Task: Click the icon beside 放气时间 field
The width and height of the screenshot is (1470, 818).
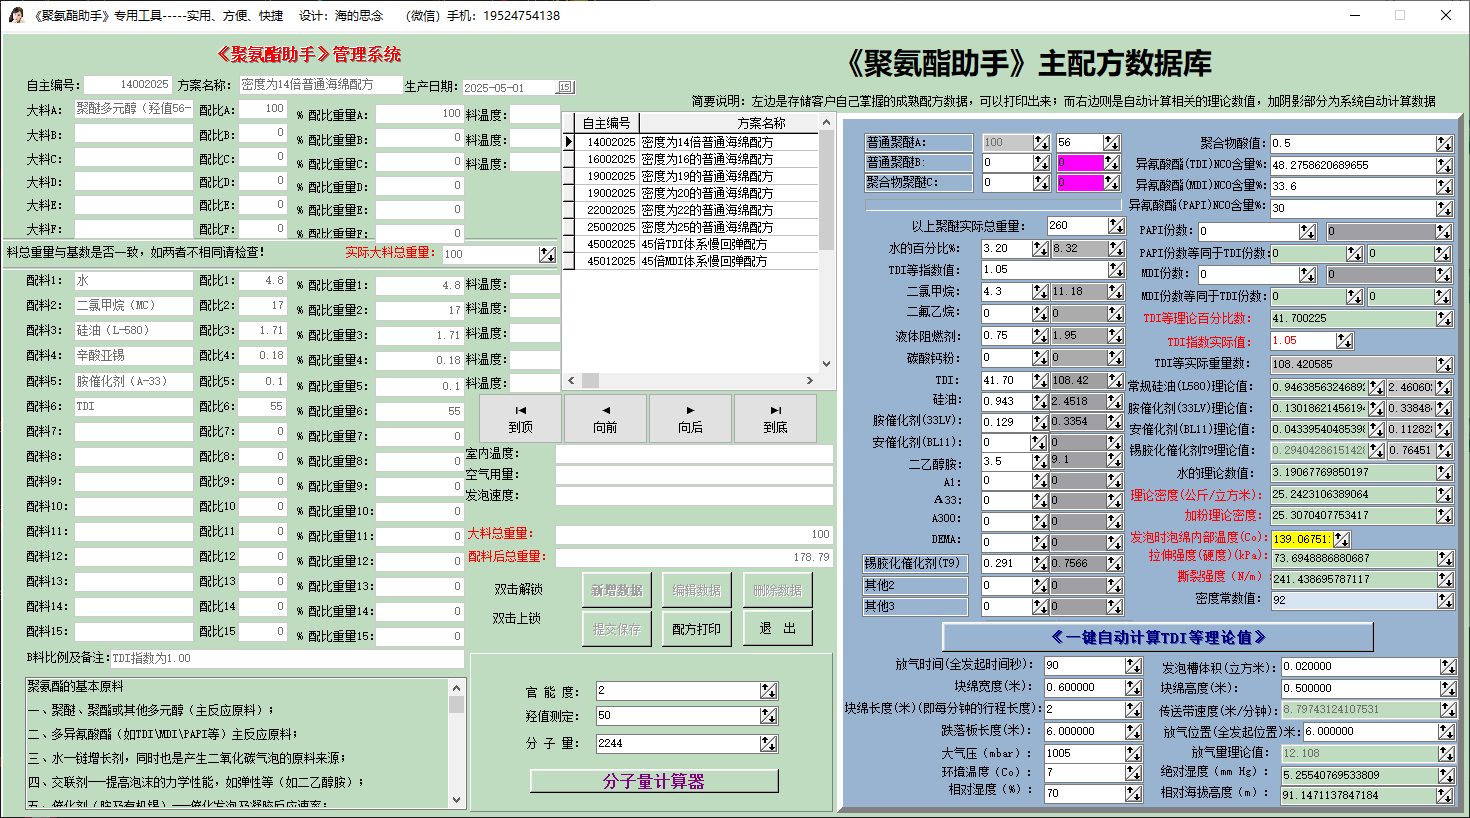Action: tap(1133, 666)
